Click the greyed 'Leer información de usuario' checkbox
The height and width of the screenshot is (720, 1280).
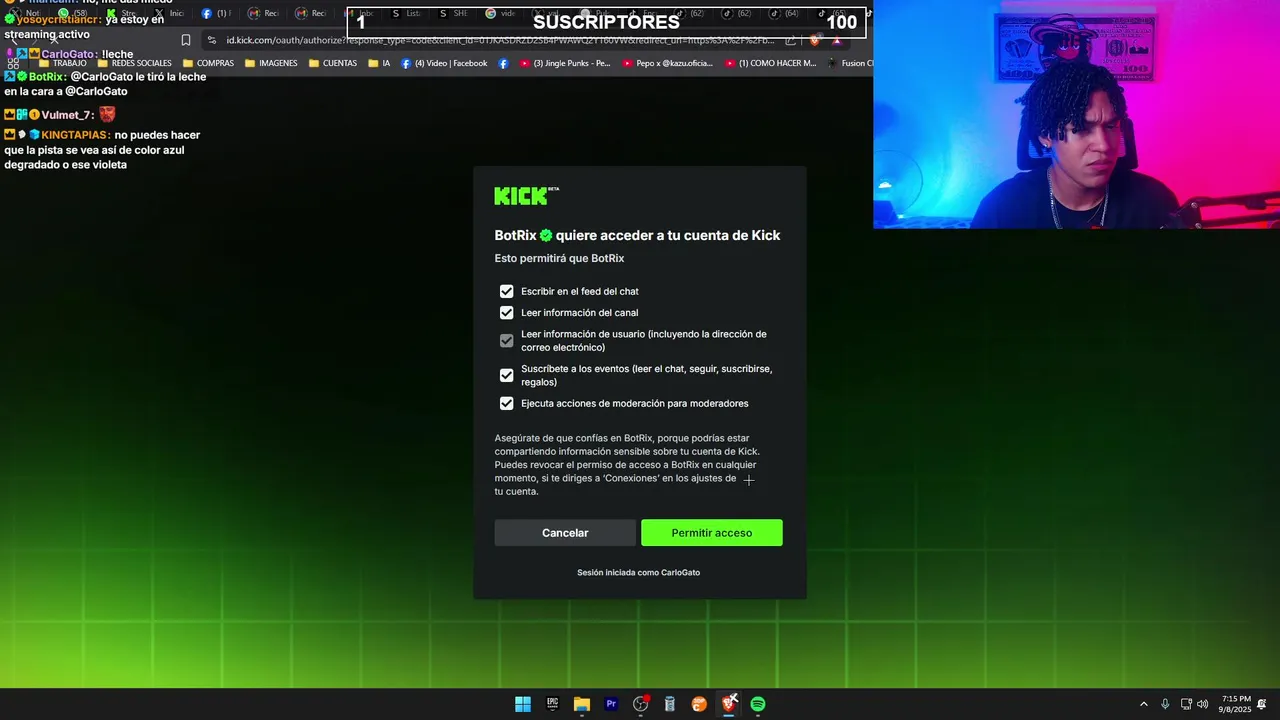[507, 341]
